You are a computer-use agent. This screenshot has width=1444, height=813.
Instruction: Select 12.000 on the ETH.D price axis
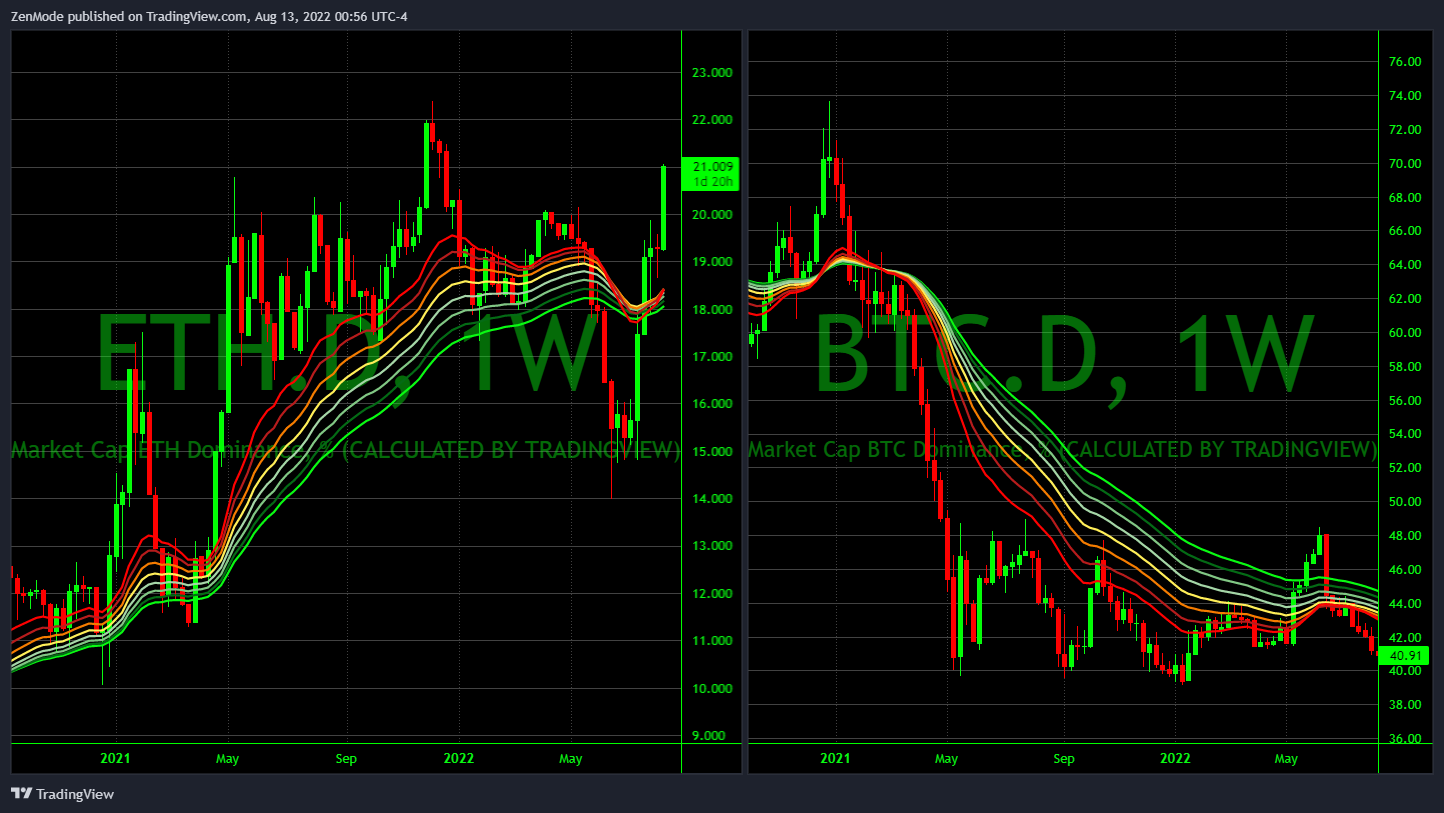click(713, 593)
